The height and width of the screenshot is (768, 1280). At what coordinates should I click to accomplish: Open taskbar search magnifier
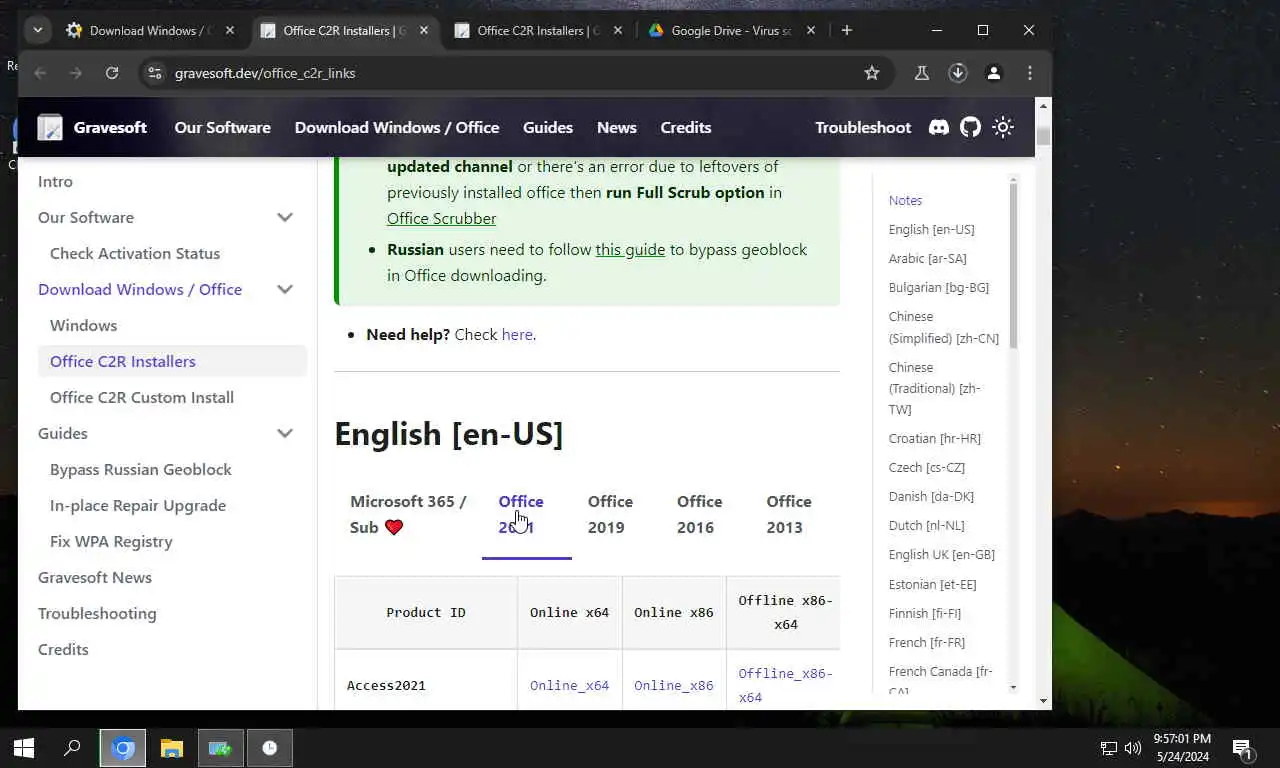point(72,748)
